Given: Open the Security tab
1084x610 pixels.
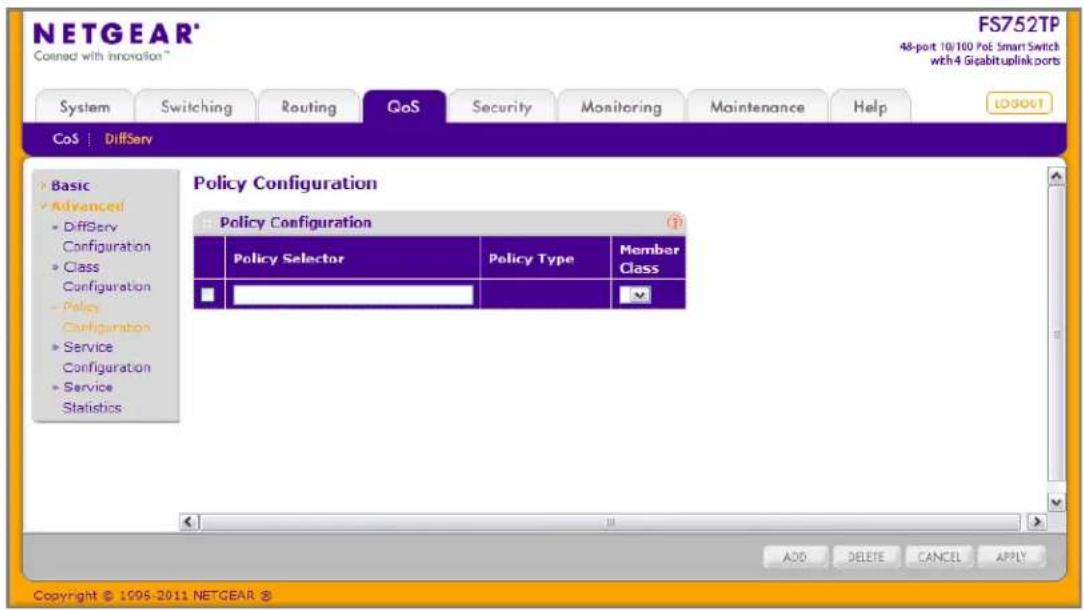Looking at the screenshot, I should click(502, 107).
